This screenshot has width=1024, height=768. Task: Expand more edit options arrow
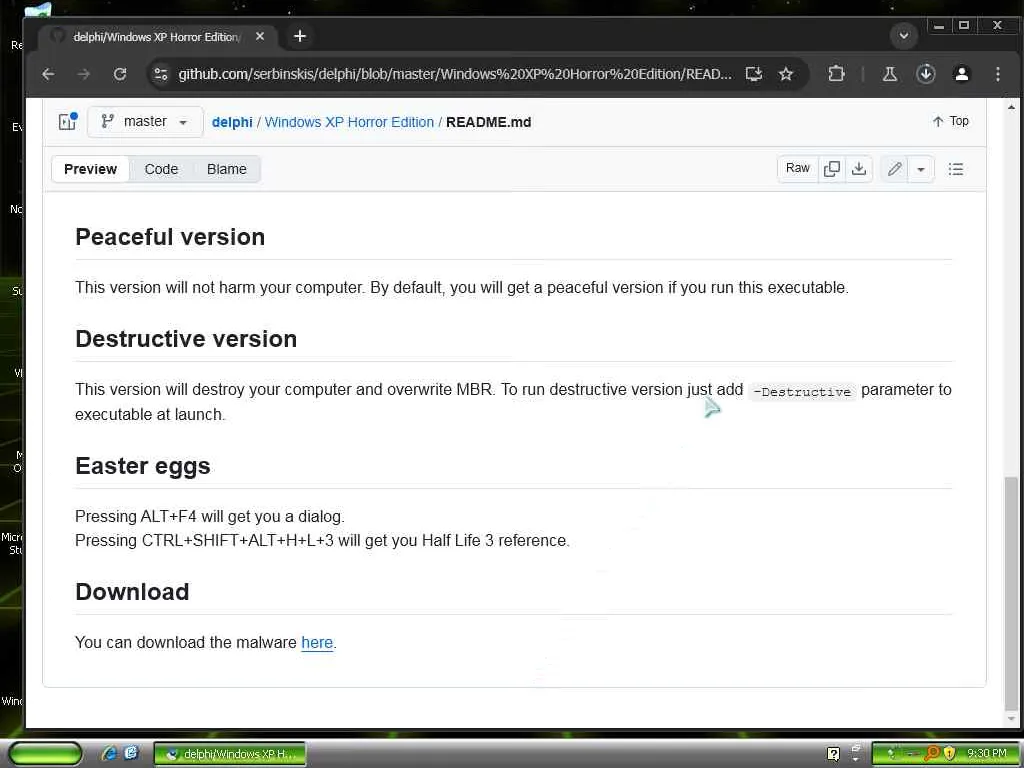921,169
